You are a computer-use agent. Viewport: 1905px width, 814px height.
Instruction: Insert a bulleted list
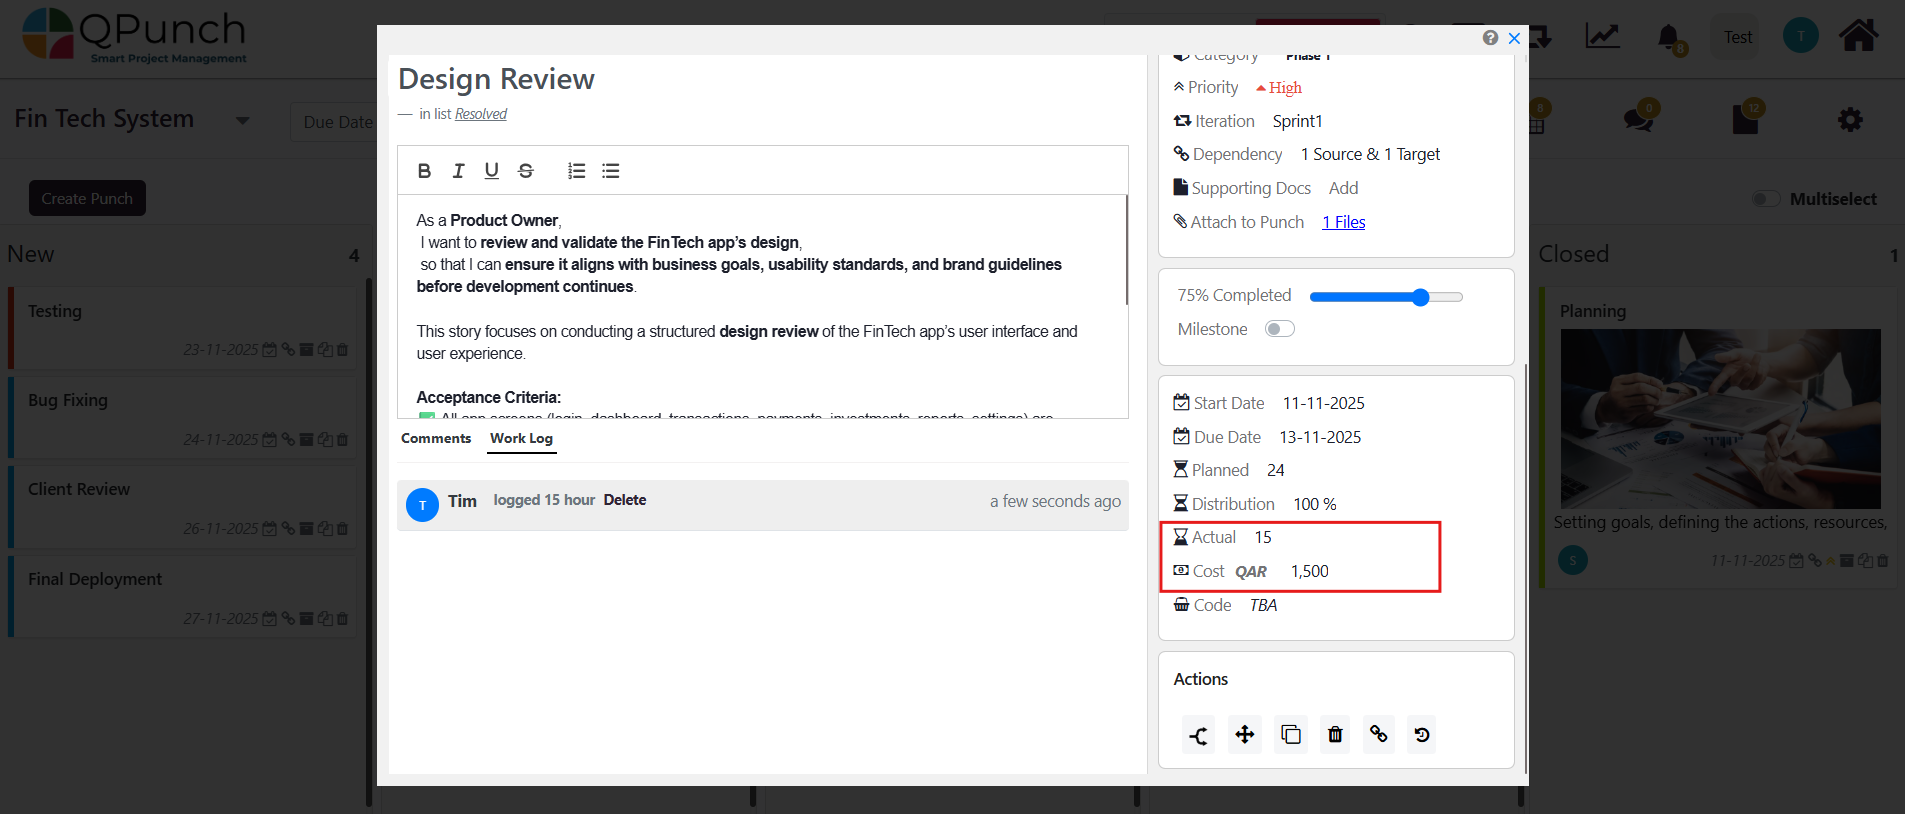click(x=611, y=171)
